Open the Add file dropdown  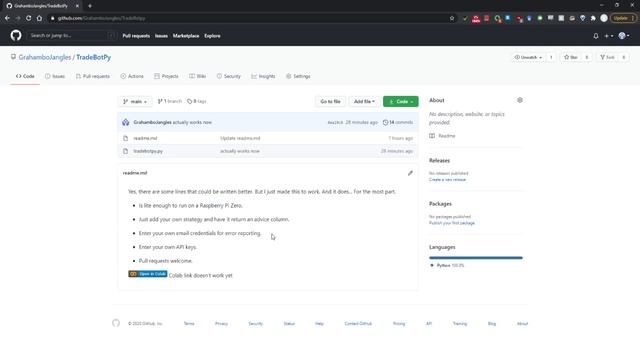[x=364, y=101]
